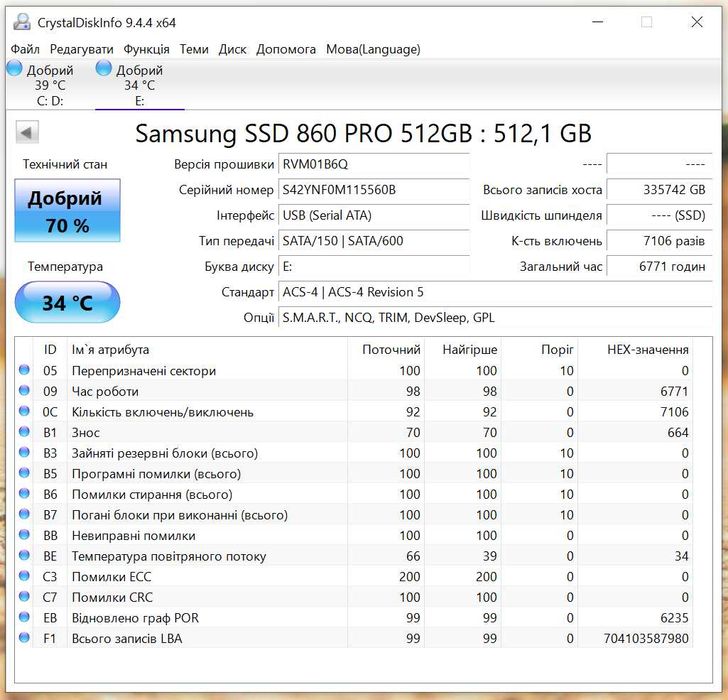Click the CrystalDiskInfo app icon in the title bar

tap(22, 22)
